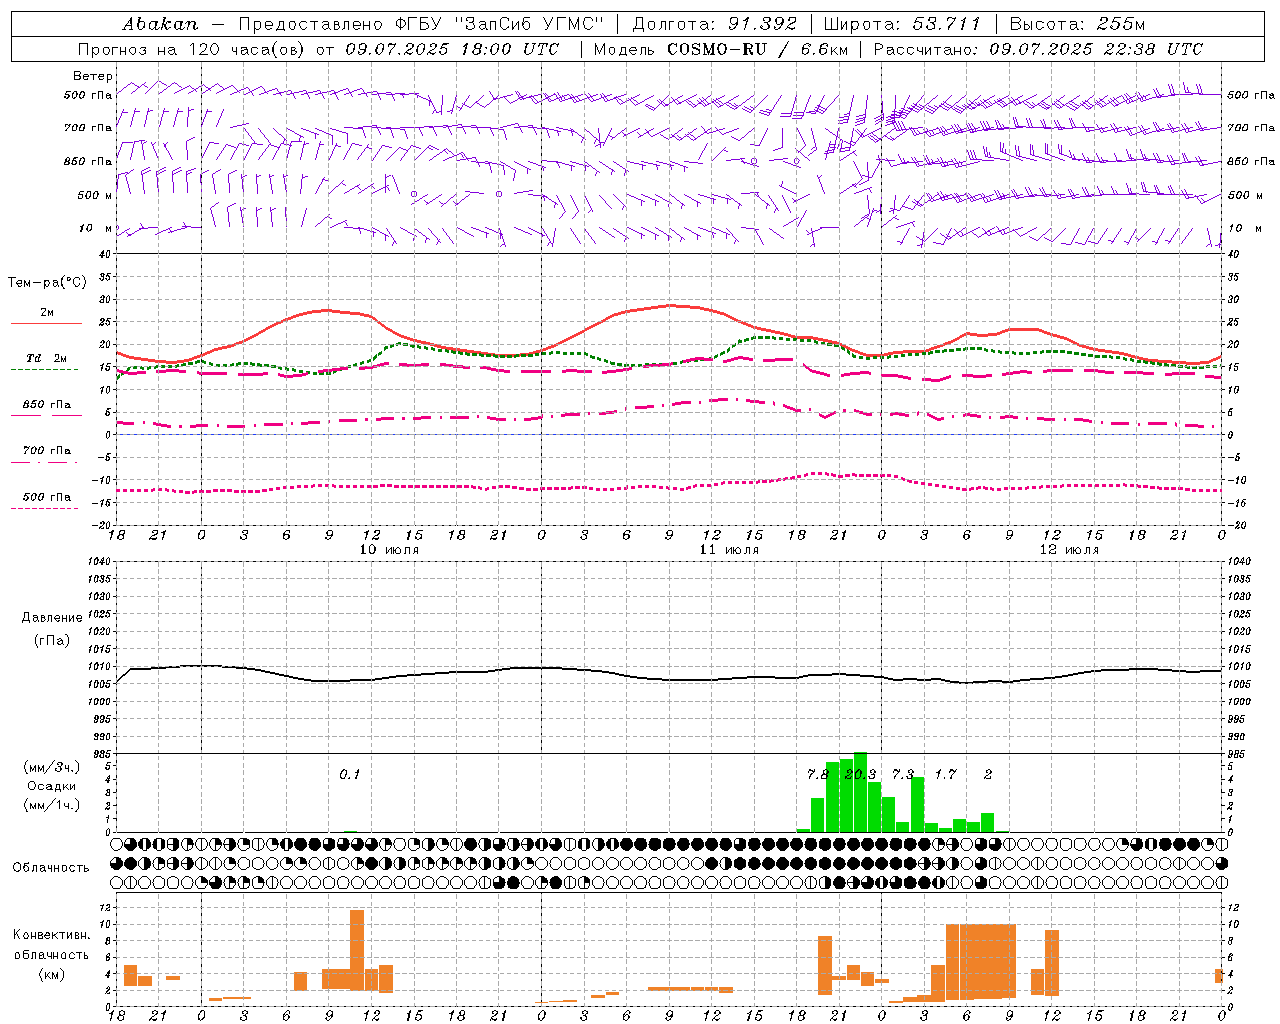Click the "Td 2м" dew point legend entry
This screenshot has height=1024, width=1280.
point(46,358)
